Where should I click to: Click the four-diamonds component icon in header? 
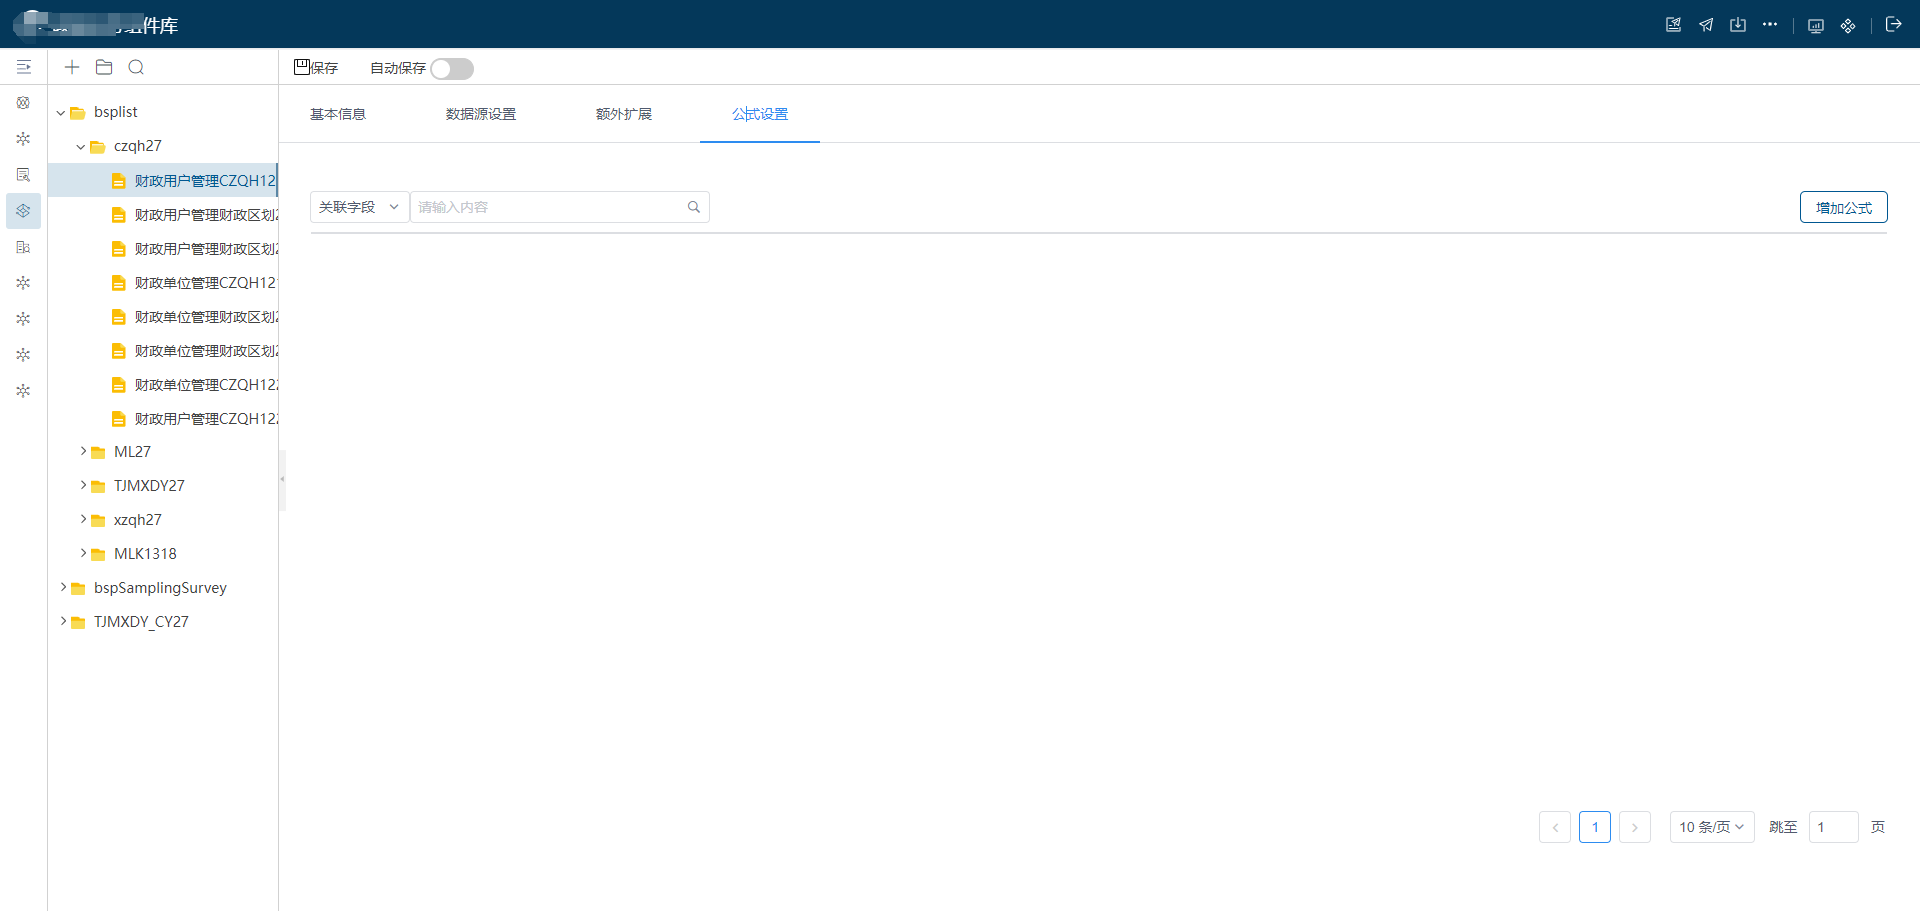click(1848, 26)
